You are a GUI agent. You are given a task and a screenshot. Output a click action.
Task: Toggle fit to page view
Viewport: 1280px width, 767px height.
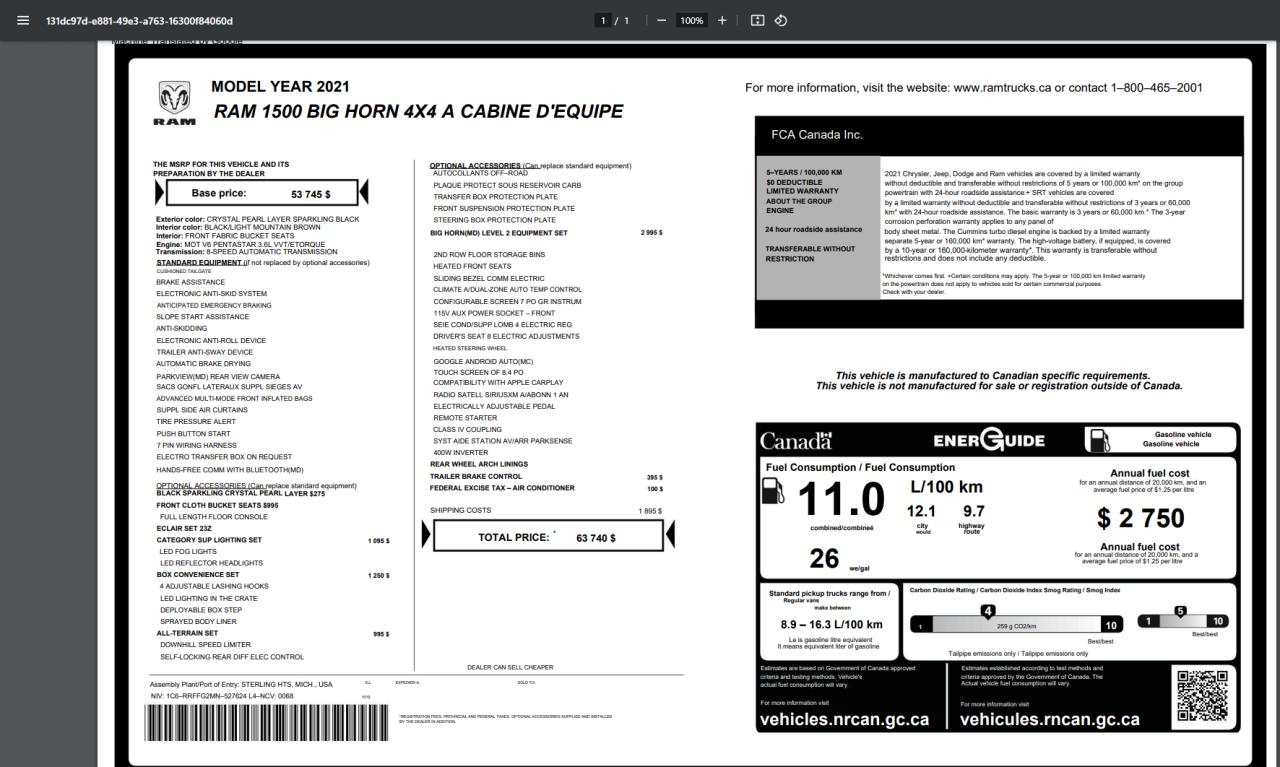pos(757,21)
